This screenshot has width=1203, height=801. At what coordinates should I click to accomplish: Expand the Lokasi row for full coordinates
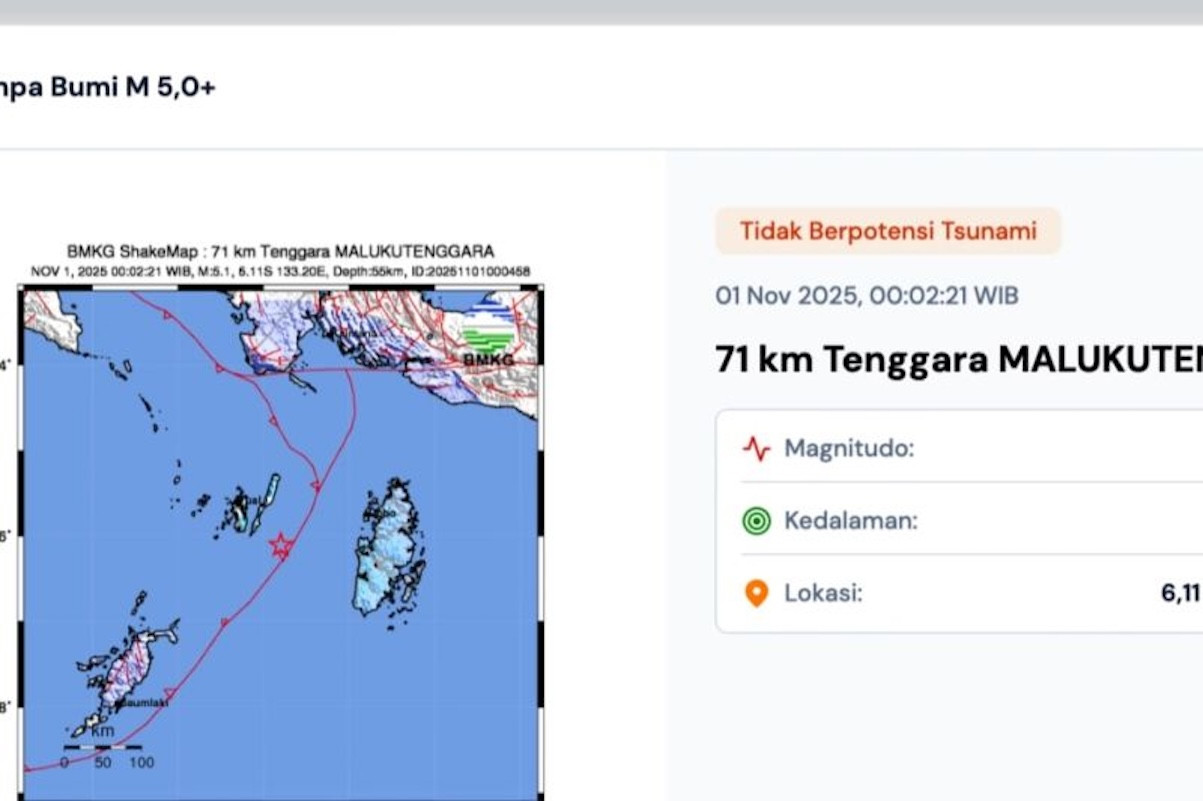pos(950,592)
